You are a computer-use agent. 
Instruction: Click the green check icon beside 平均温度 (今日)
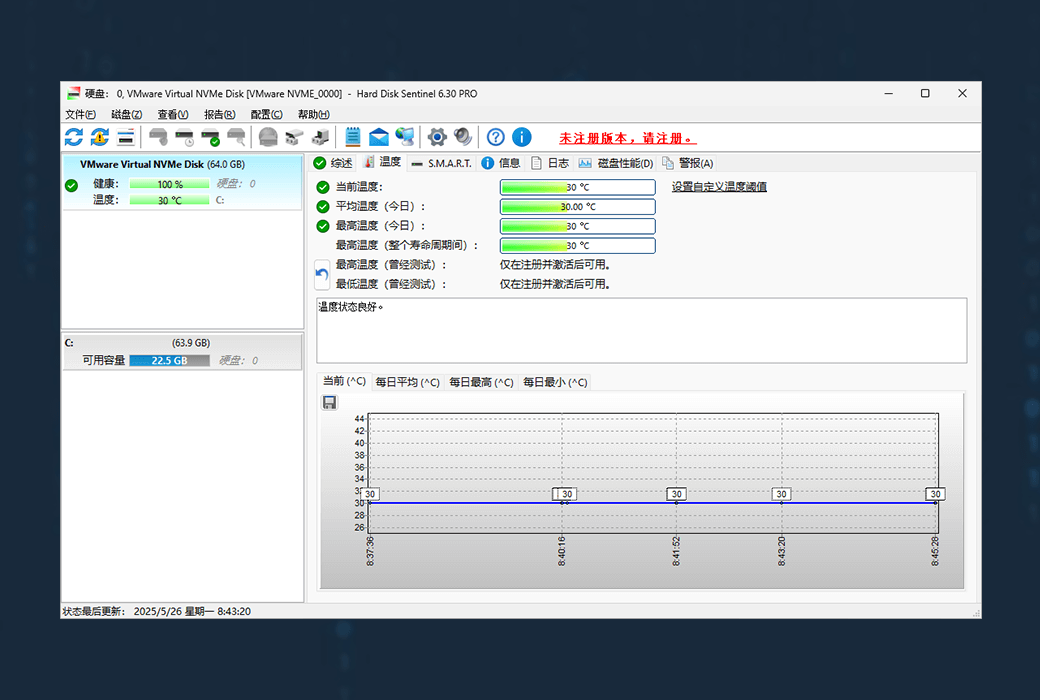pos(323,206)
